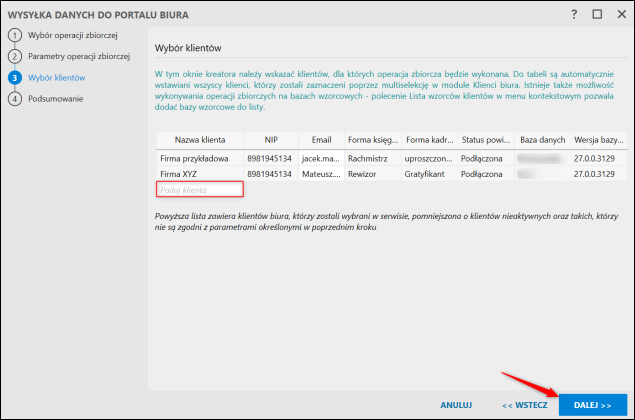The width and height of the screenshot is (635, 420).
Task: Click the Forma księg... column header
Action: [x=373, y=140]
